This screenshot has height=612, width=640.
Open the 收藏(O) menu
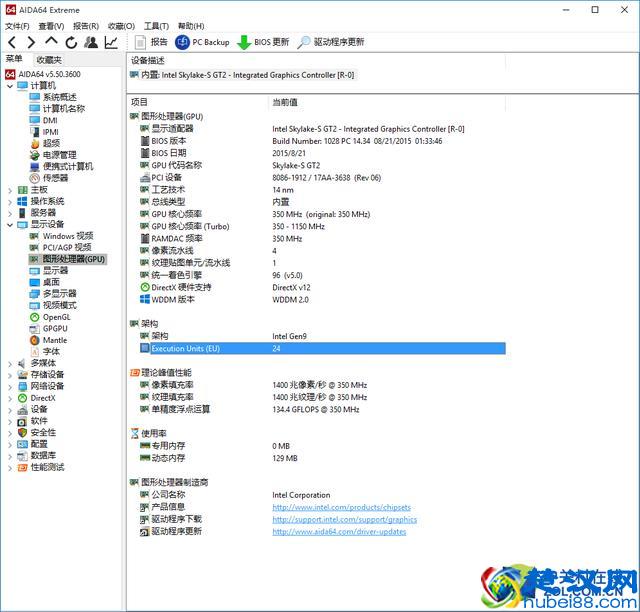[121, 26]
